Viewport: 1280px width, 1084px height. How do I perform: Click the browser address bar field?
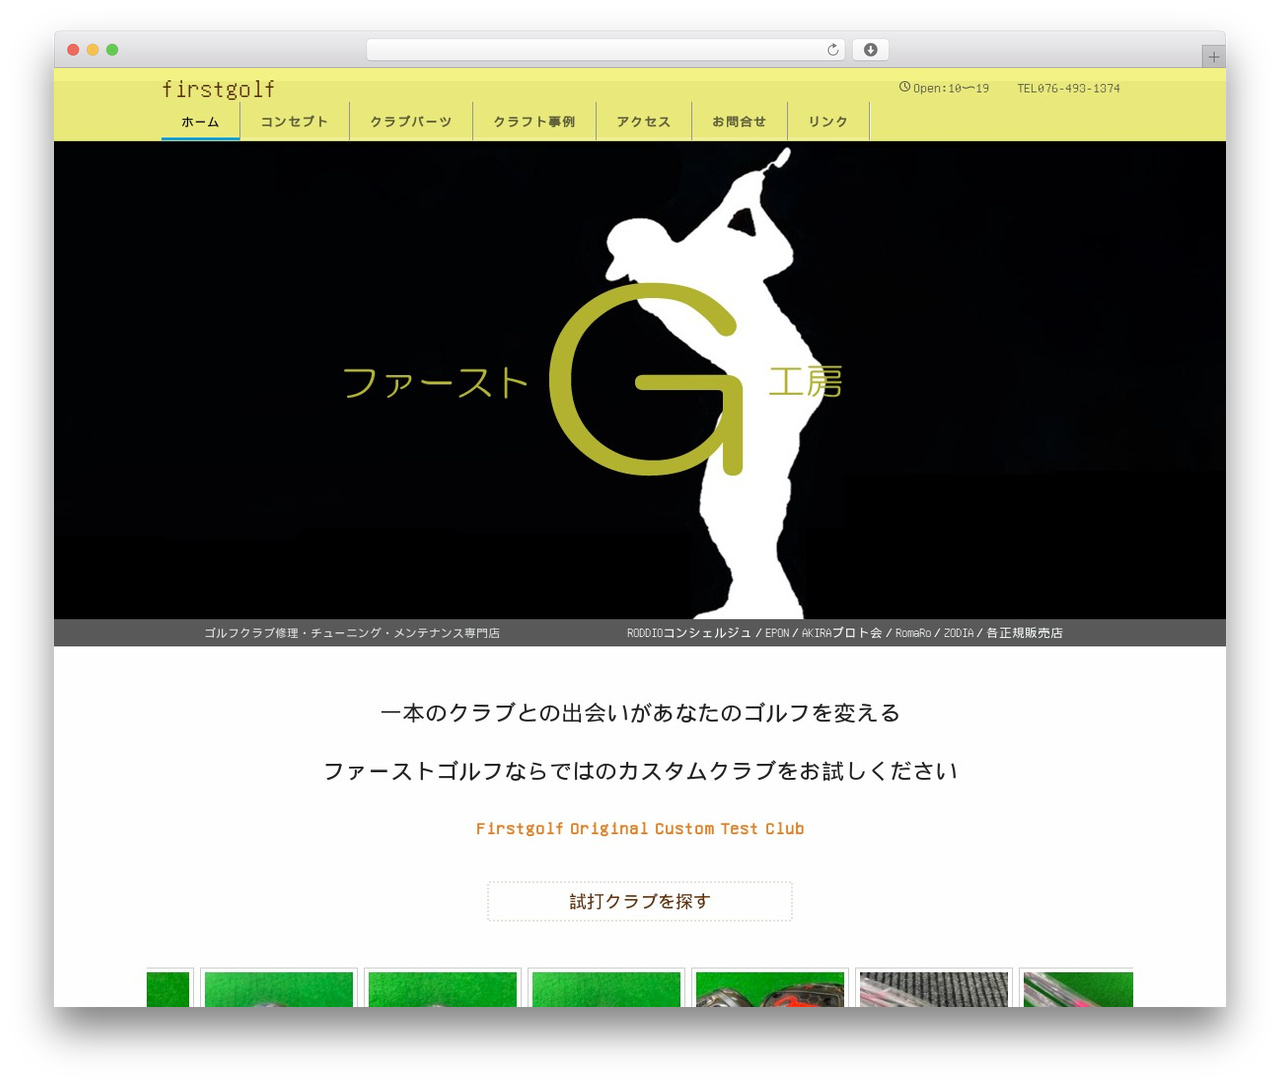(x=606, y=50)
